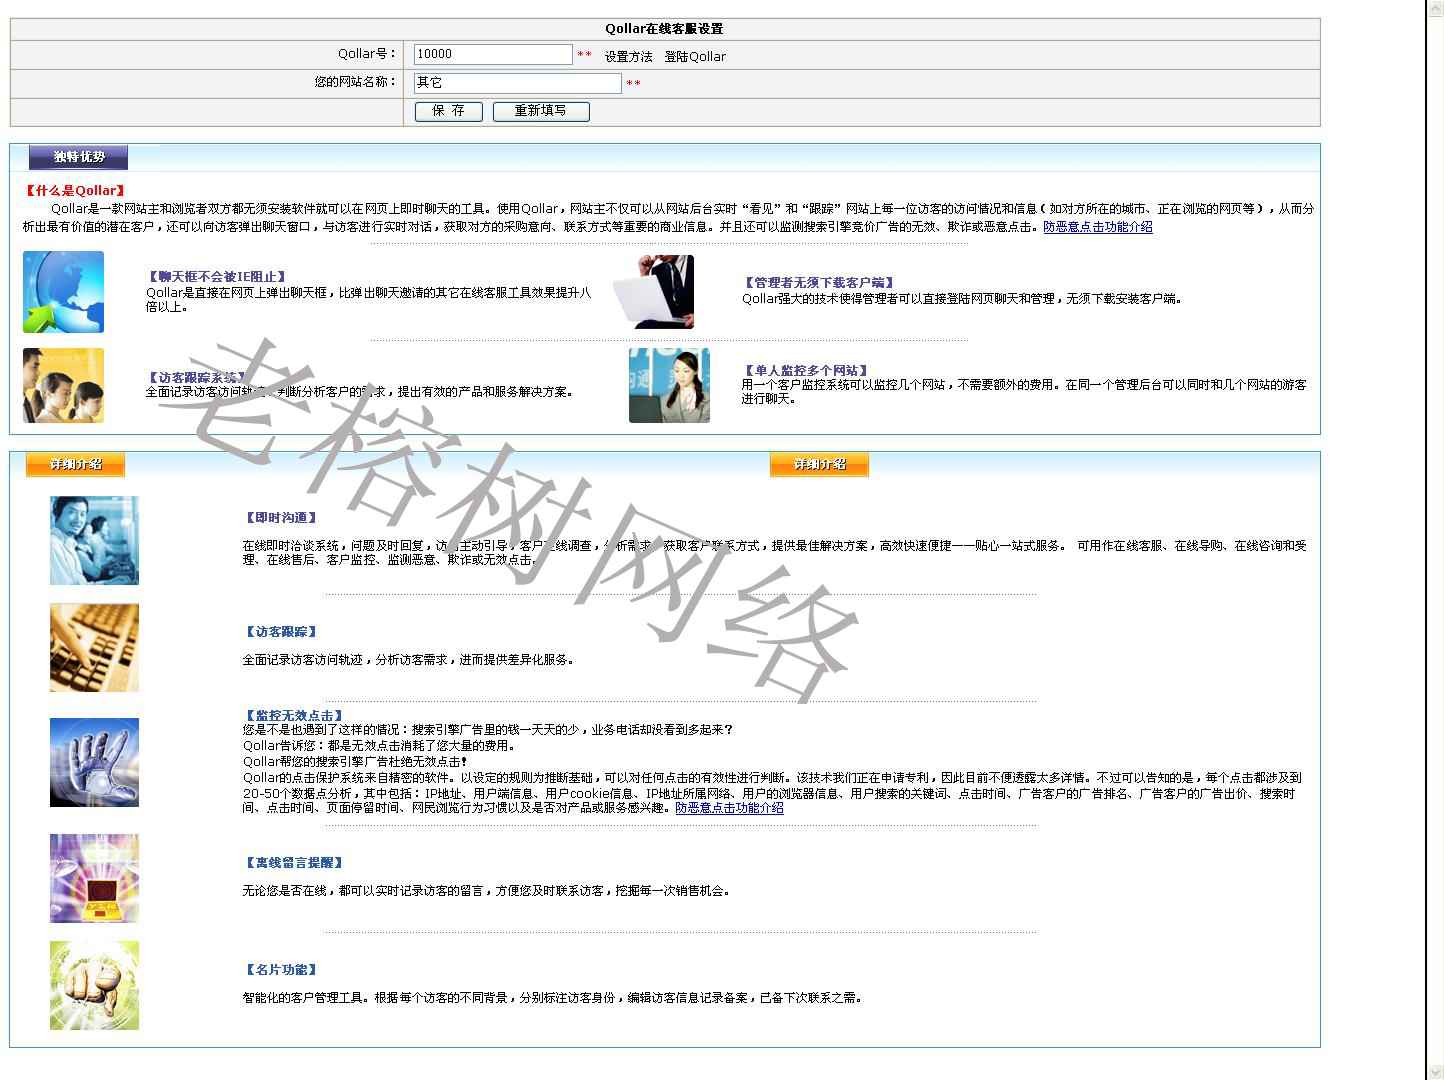
Task: Open the 设置方法 link
Action: (628, 57)
